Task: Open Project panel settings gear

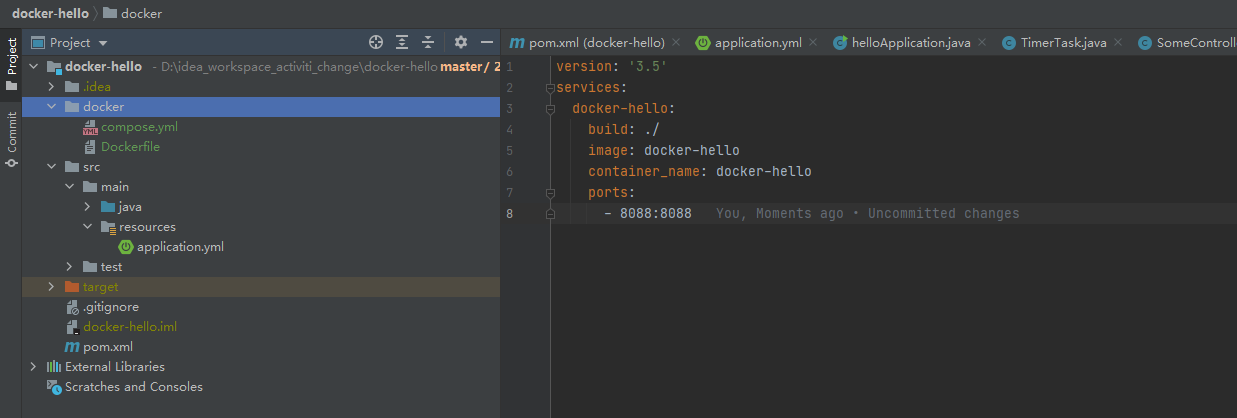Action: tap(461, 42)
